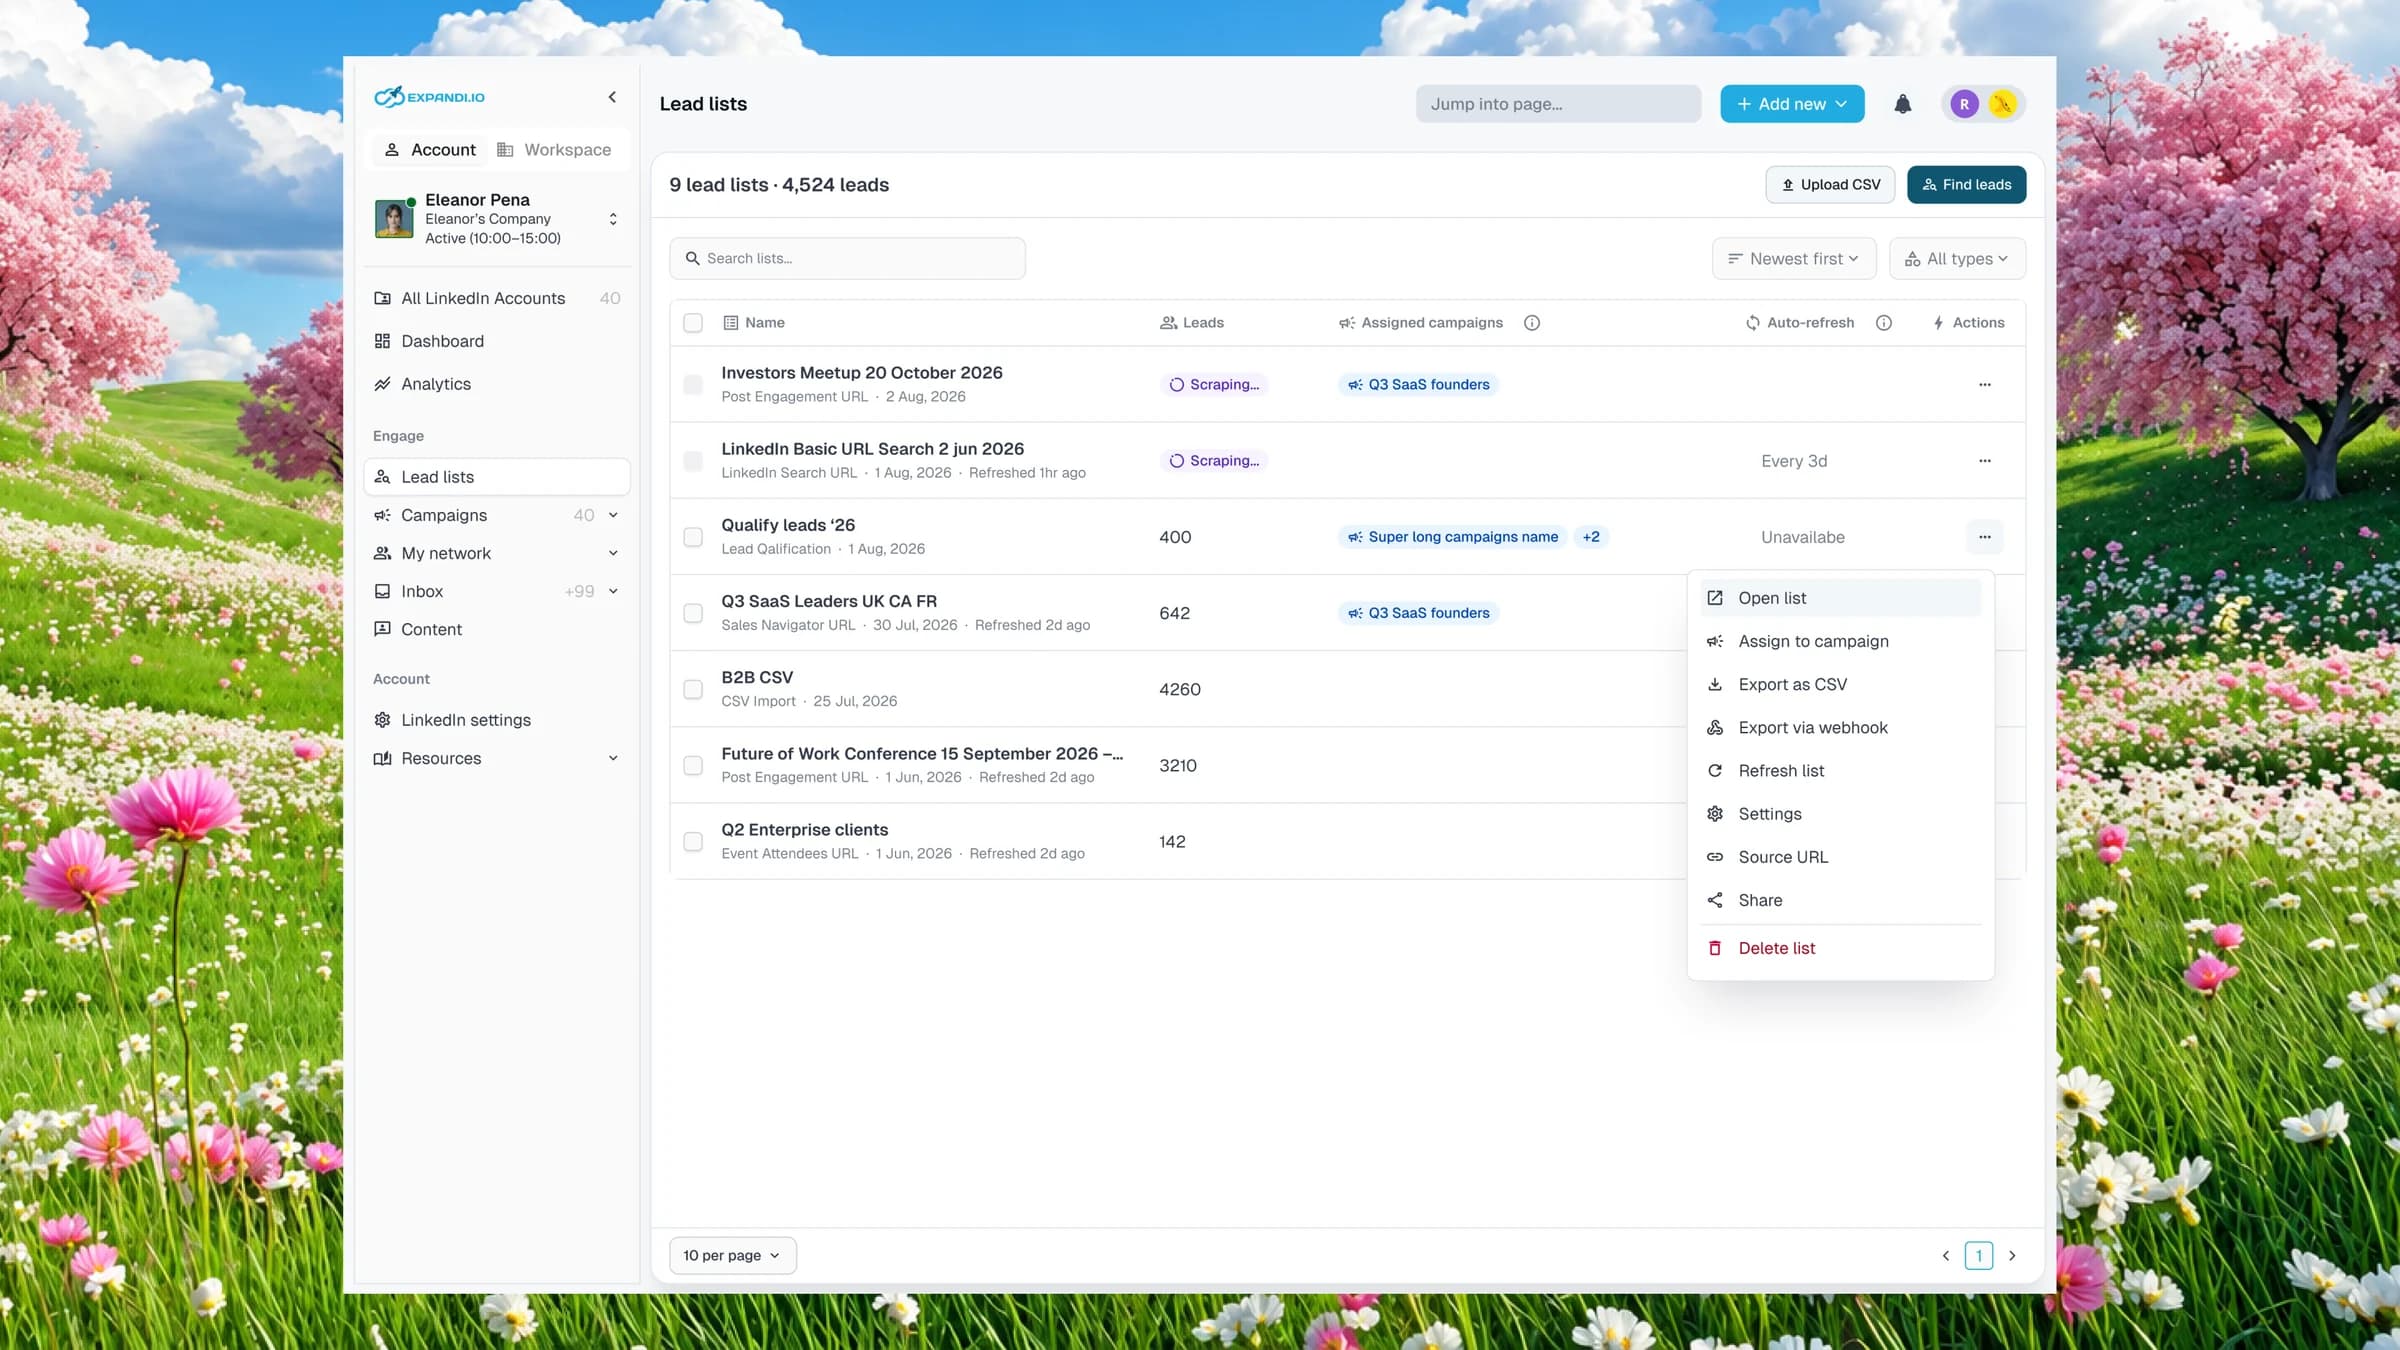Image resolution: width=2400 pixels, height=1350 pixels.
Task: Choose Delete list menu item
Action: tap(1840, 948)
